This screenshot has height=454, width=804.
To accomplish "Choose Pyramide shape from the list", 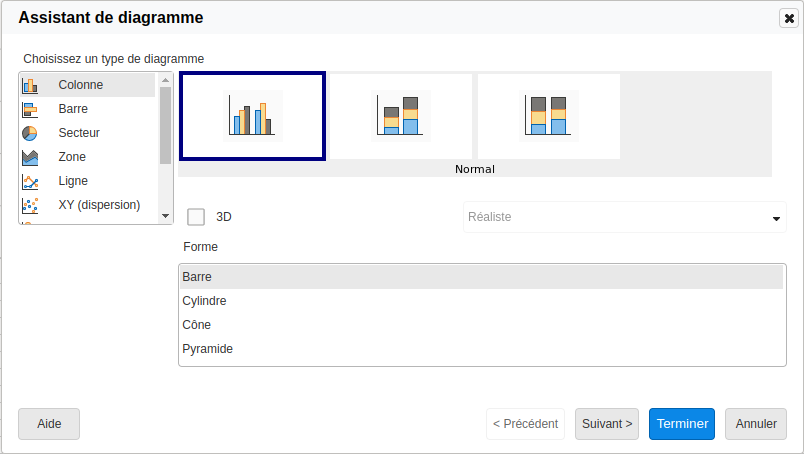I will click(480, 349).
